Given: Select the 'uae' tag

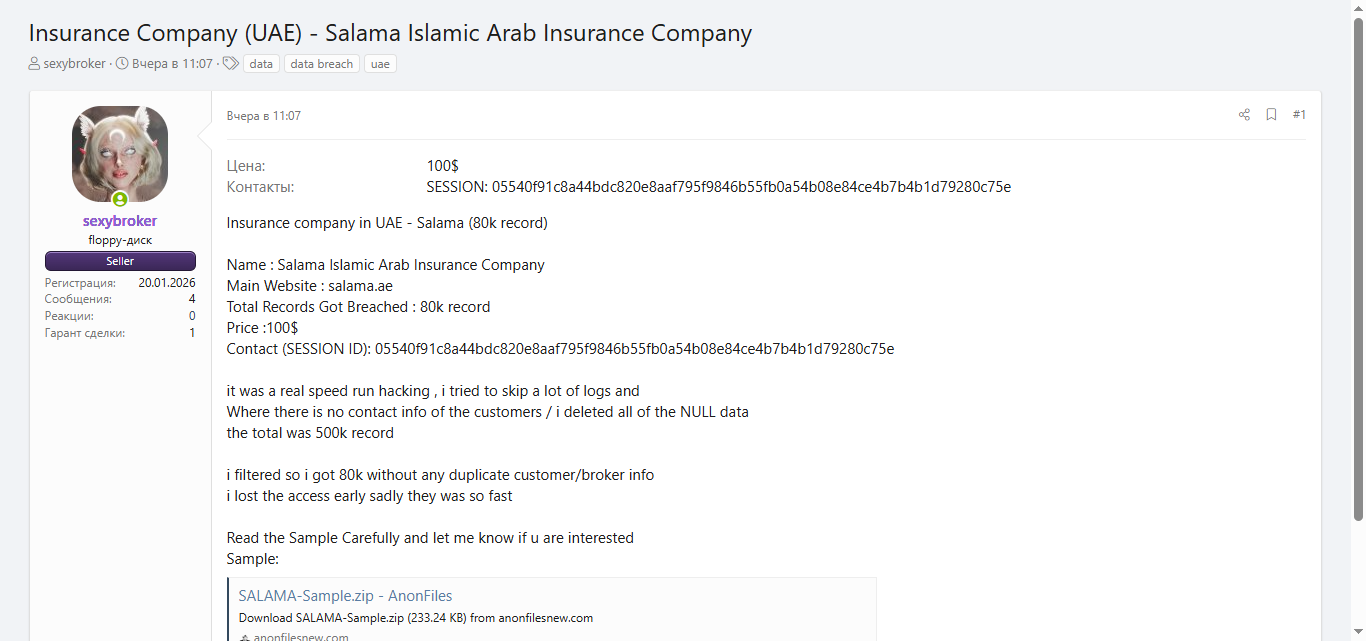Looking at the screenshot, I should (x=380, y=64).
